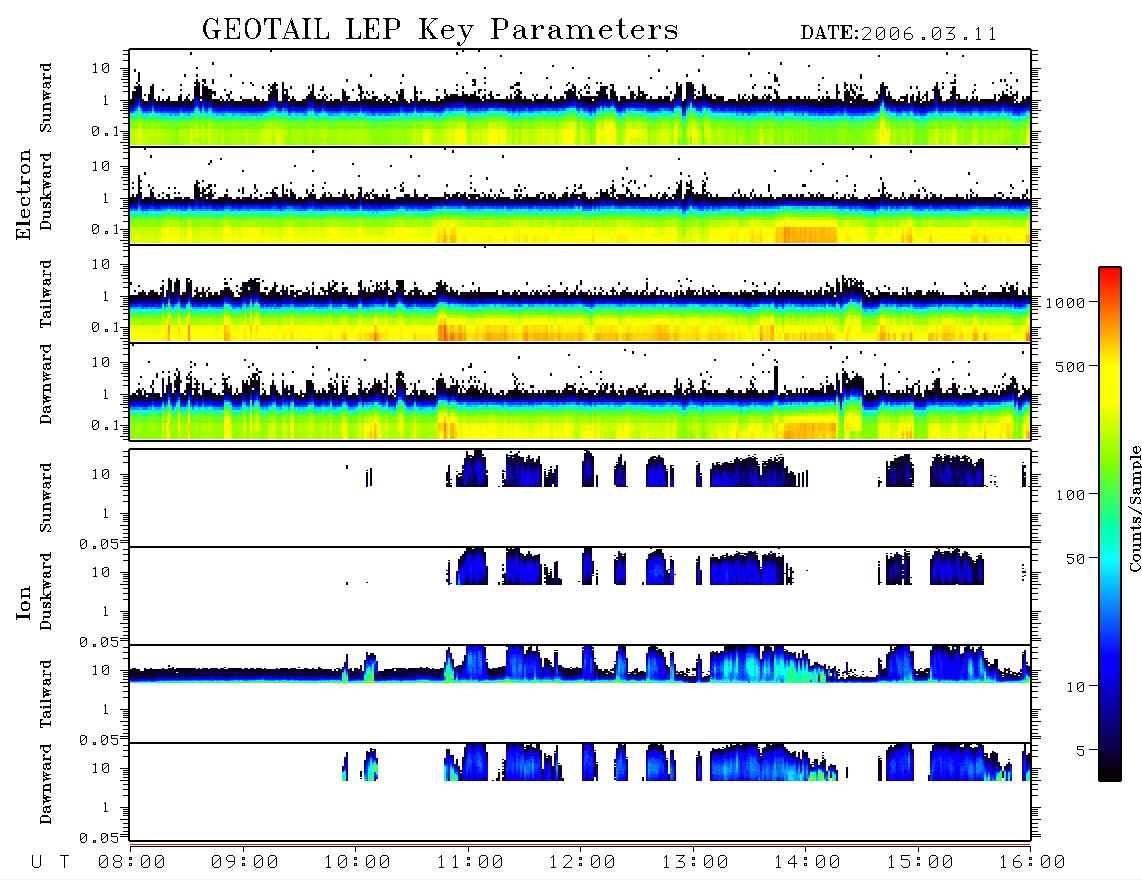
Task: Click the 100 colorbar tick value
Action: (1070, 495)
